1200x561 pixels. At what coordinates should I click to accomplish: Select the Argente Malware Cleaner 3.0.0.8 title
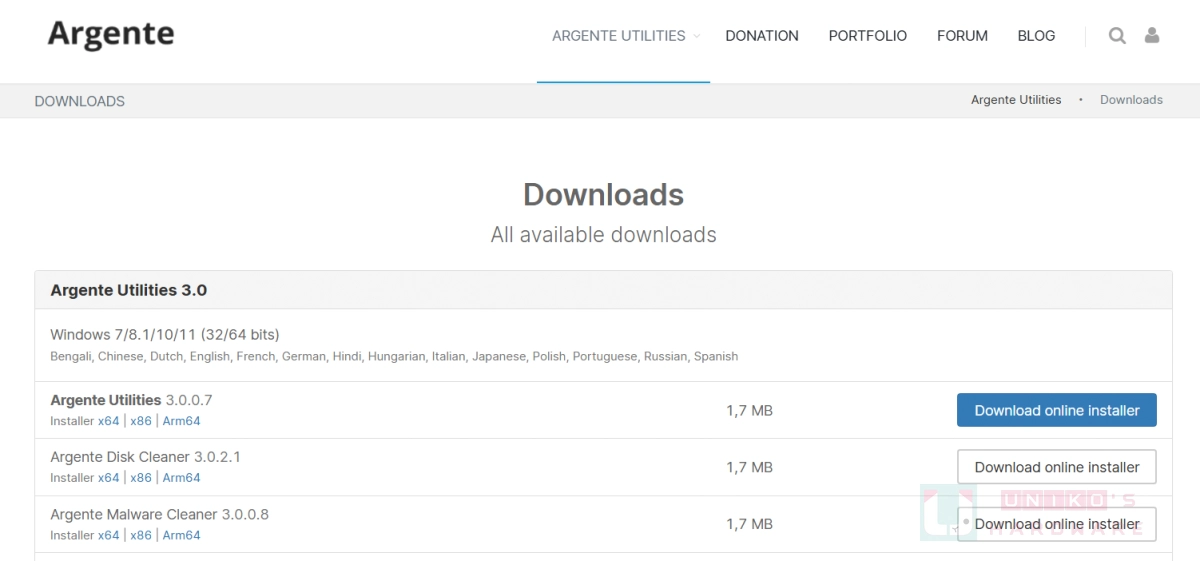159,514
